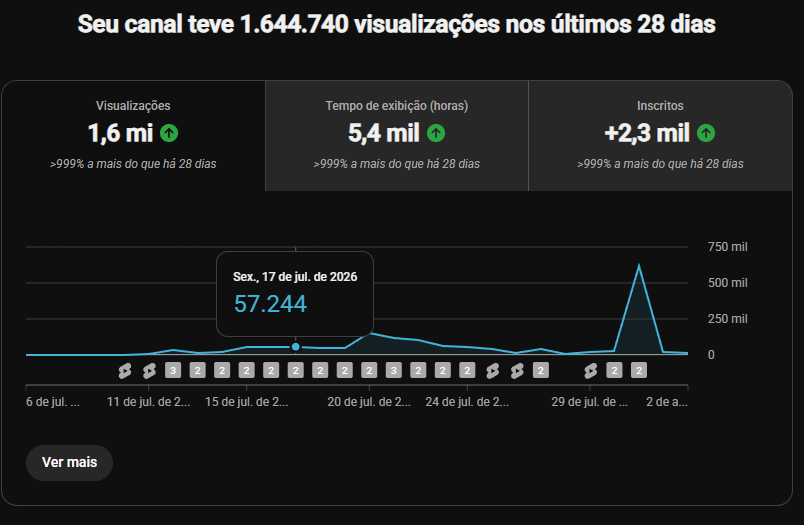Click the tallest peak on the views chart

coord(638,265)
